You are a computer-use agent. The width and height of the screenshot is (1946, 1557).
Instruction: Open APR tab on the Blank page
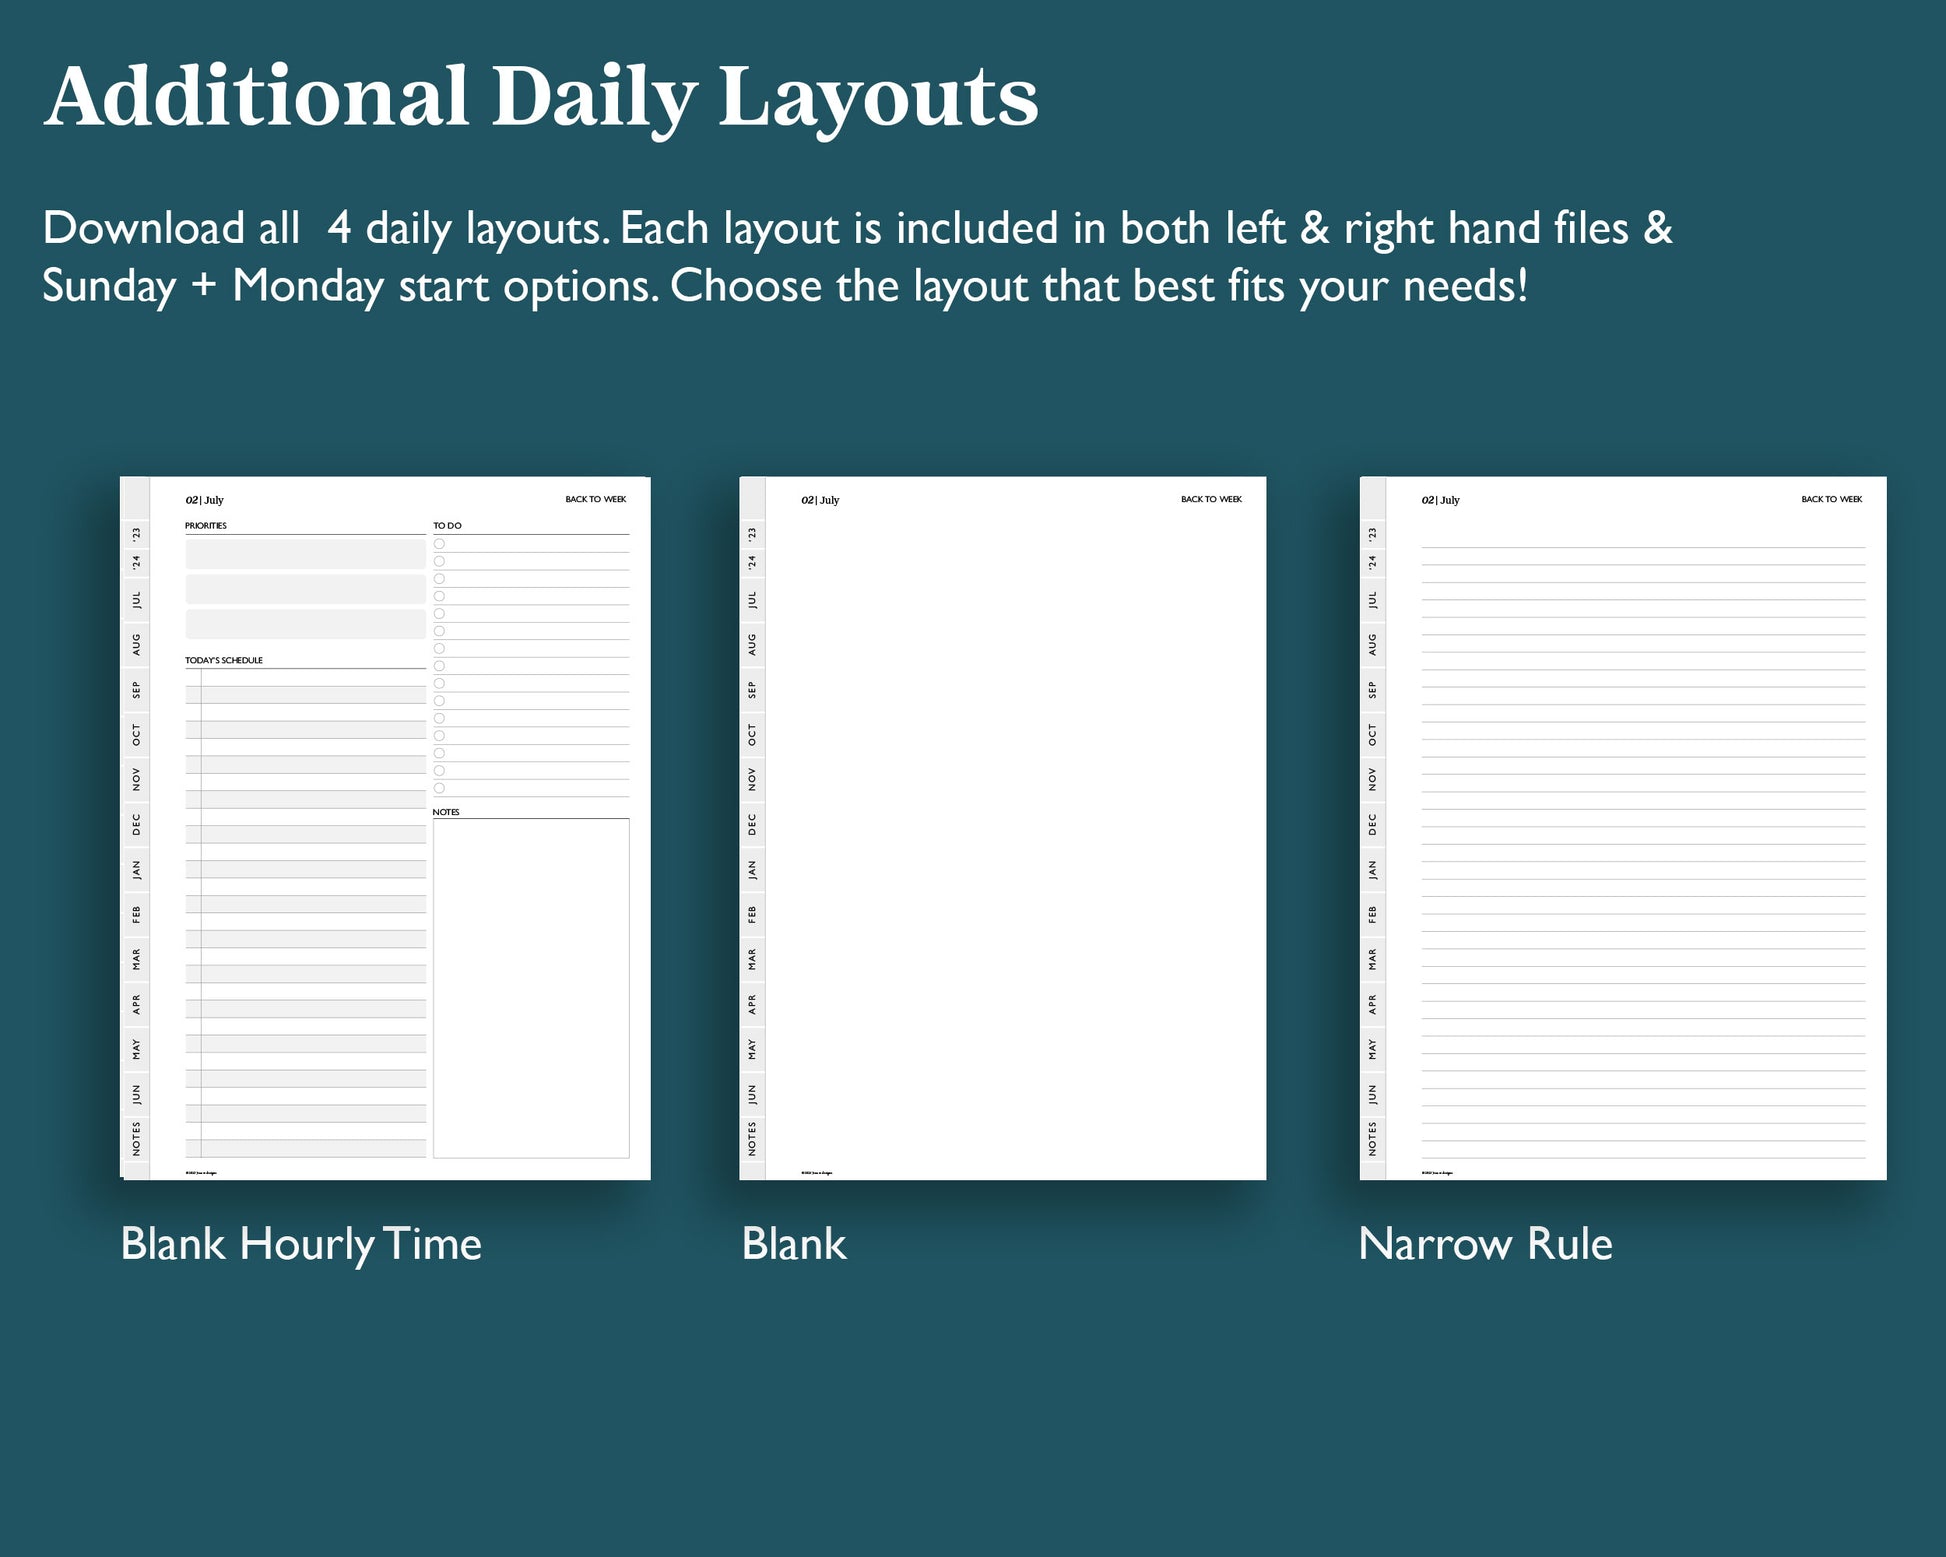point(753,1004)
